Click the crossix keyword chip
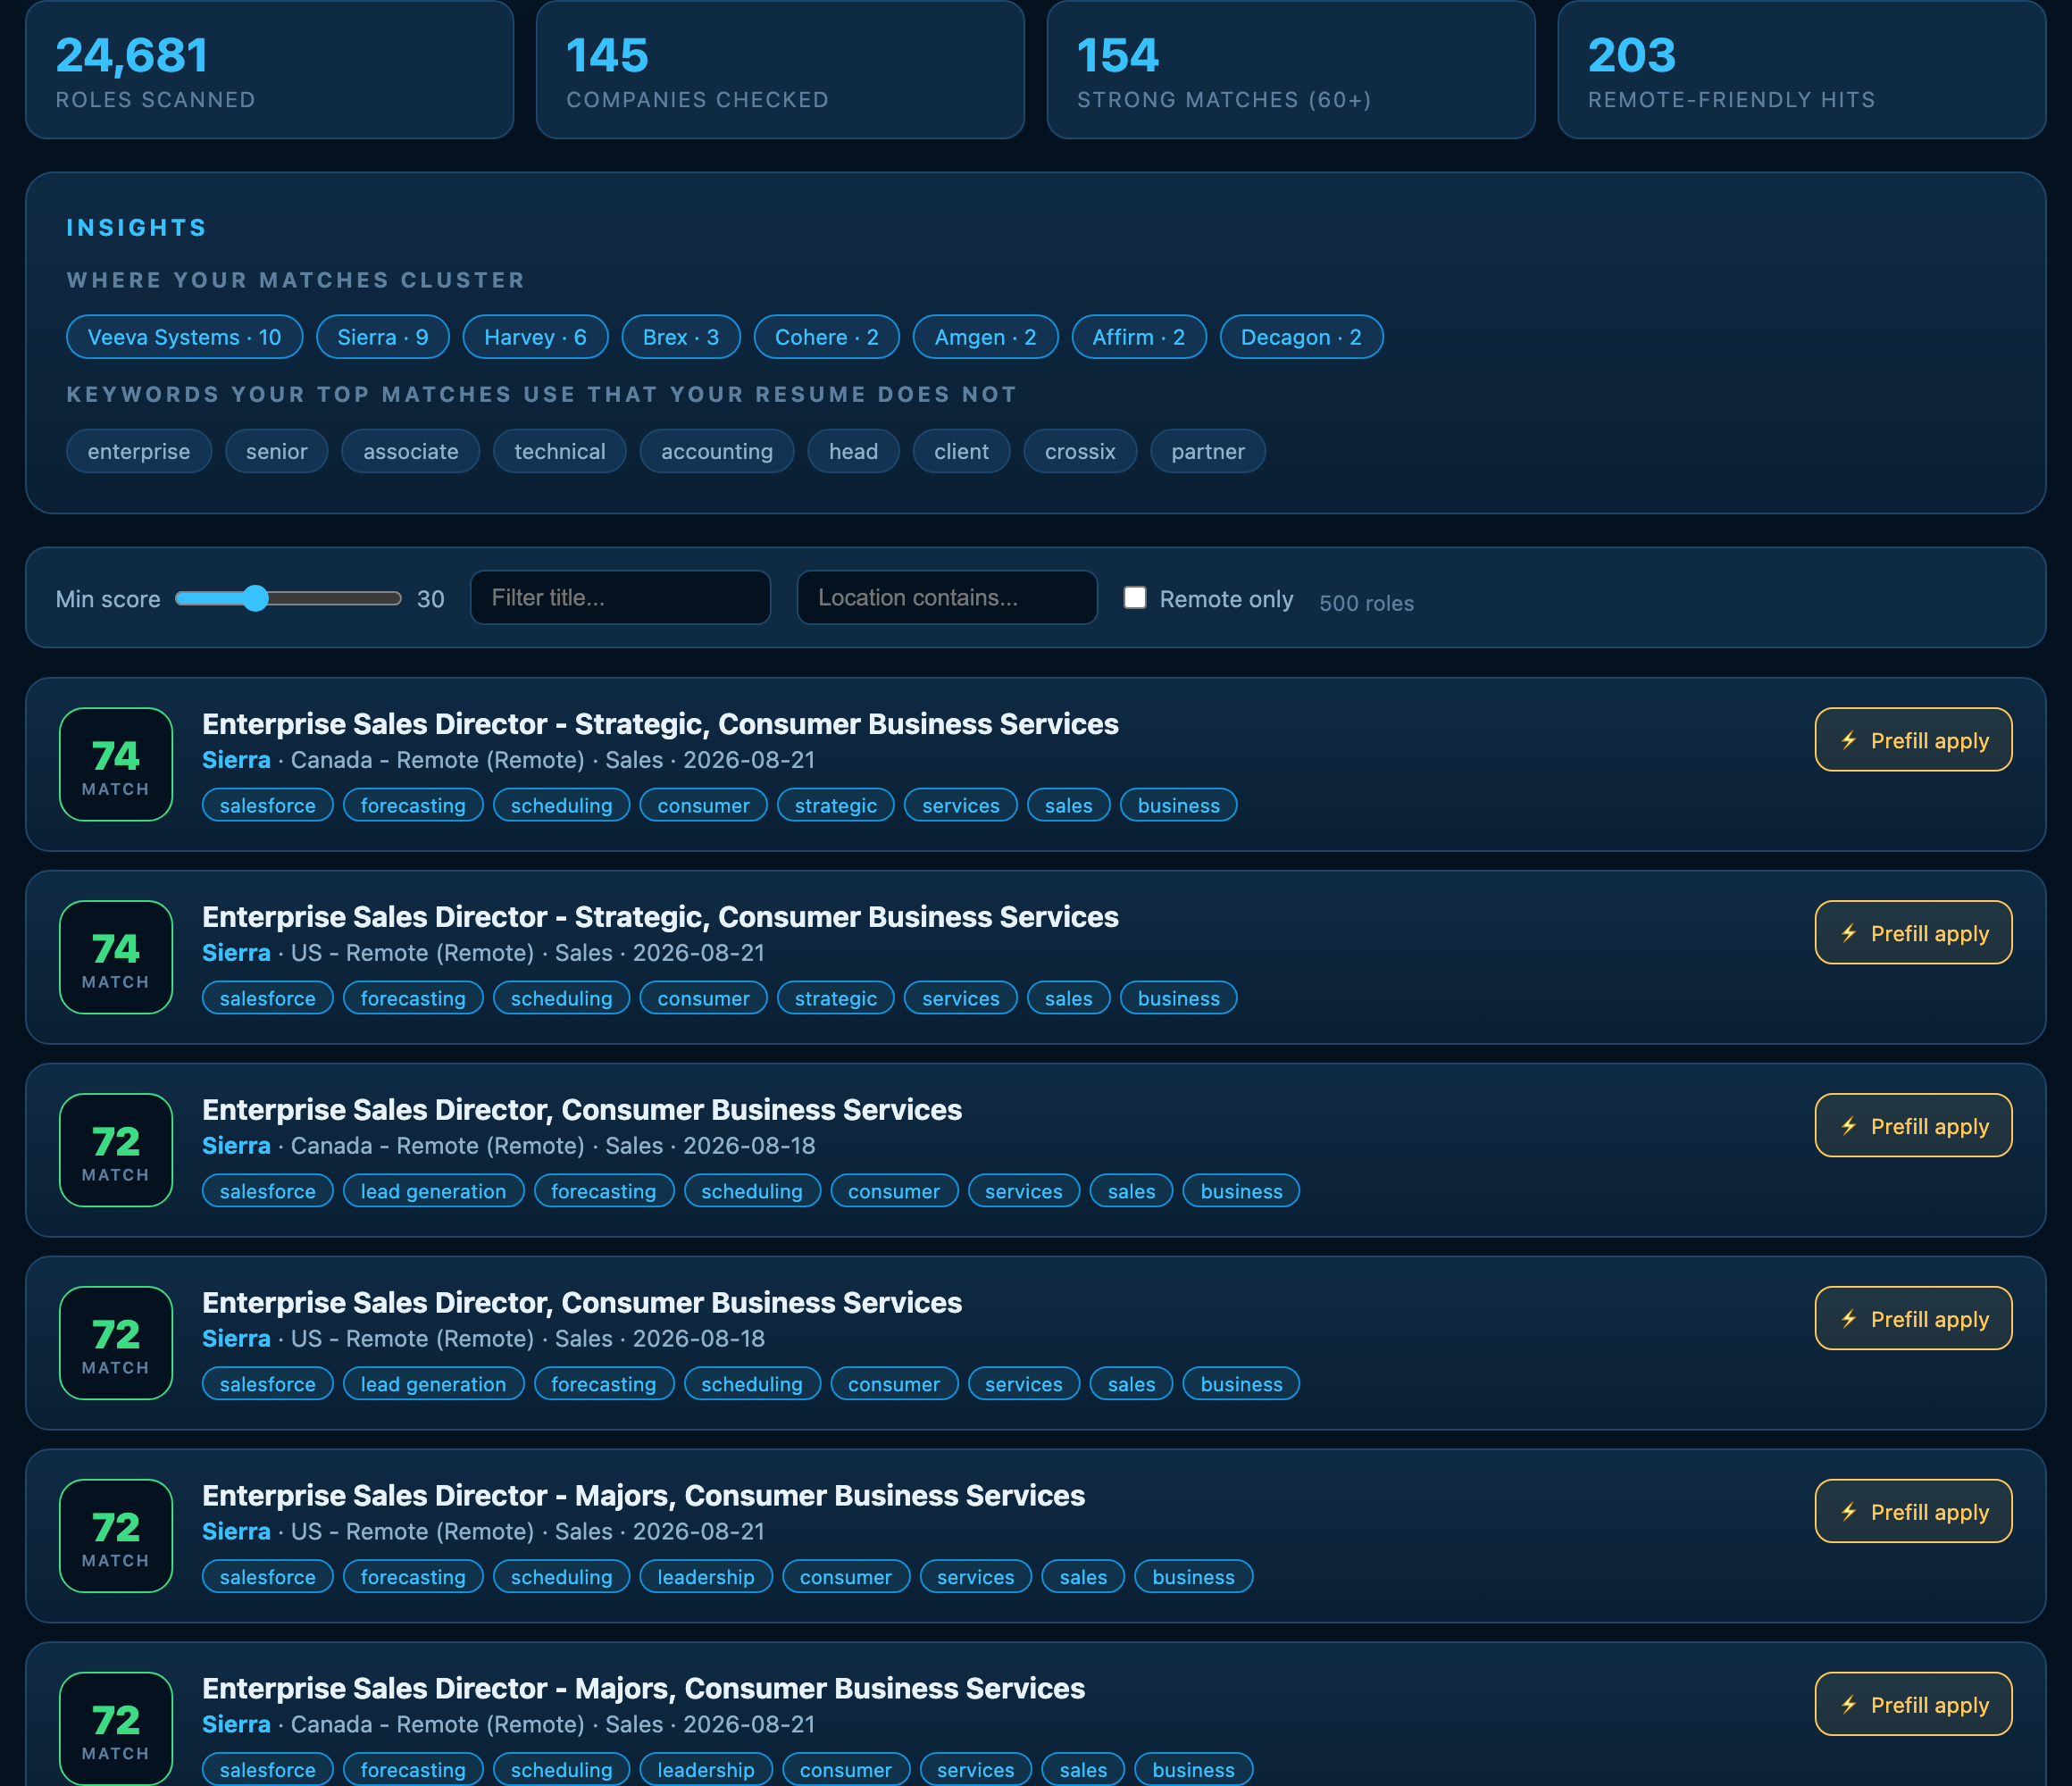Viewport: 2072px width, 1786px height. click(1080, 451)
